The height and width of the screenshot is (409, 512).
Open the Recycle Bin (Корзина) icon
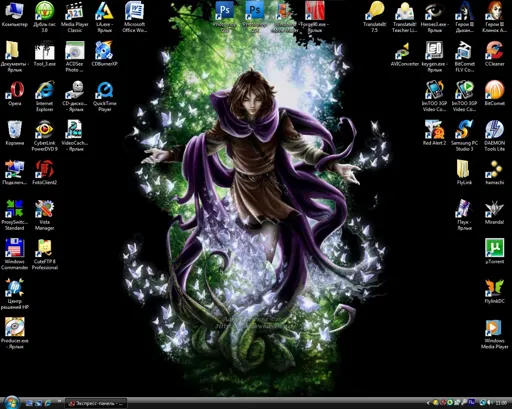(x=15, y=133)
